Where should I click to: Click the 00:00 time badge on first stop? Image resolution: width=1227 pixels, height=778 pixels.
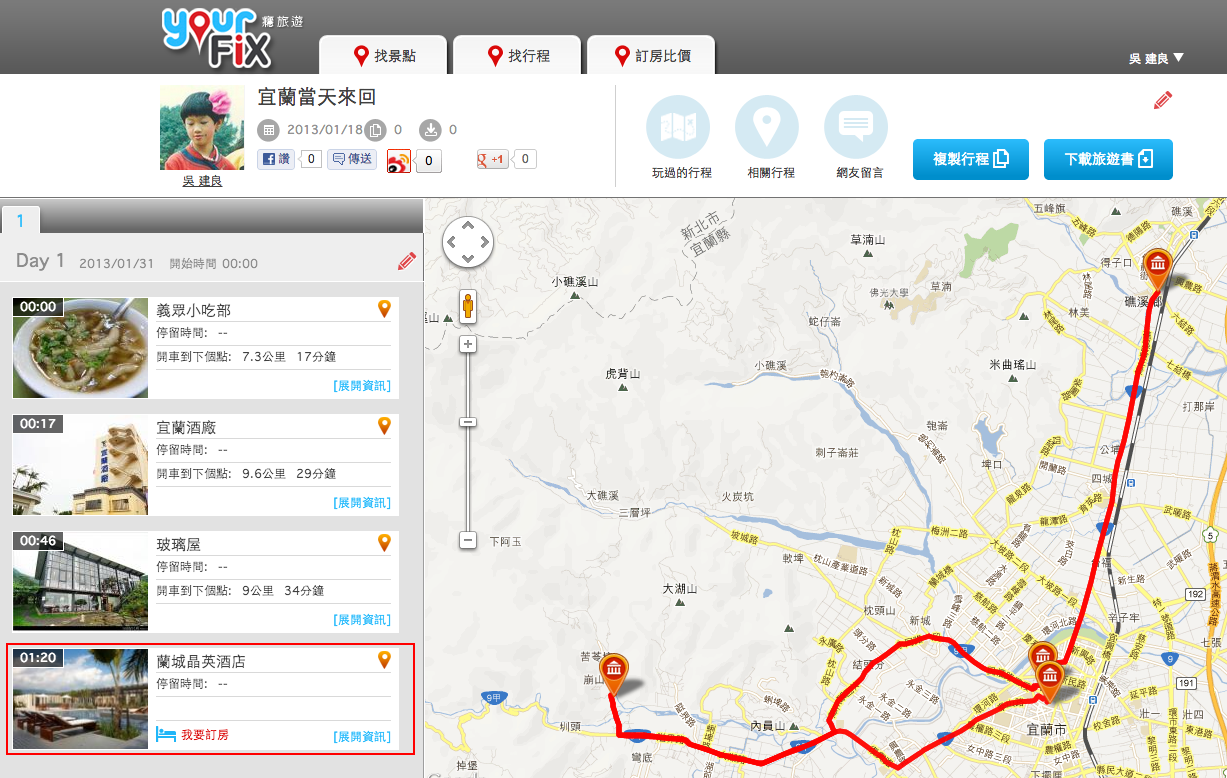pyautogui.click(x=38, y=307)
